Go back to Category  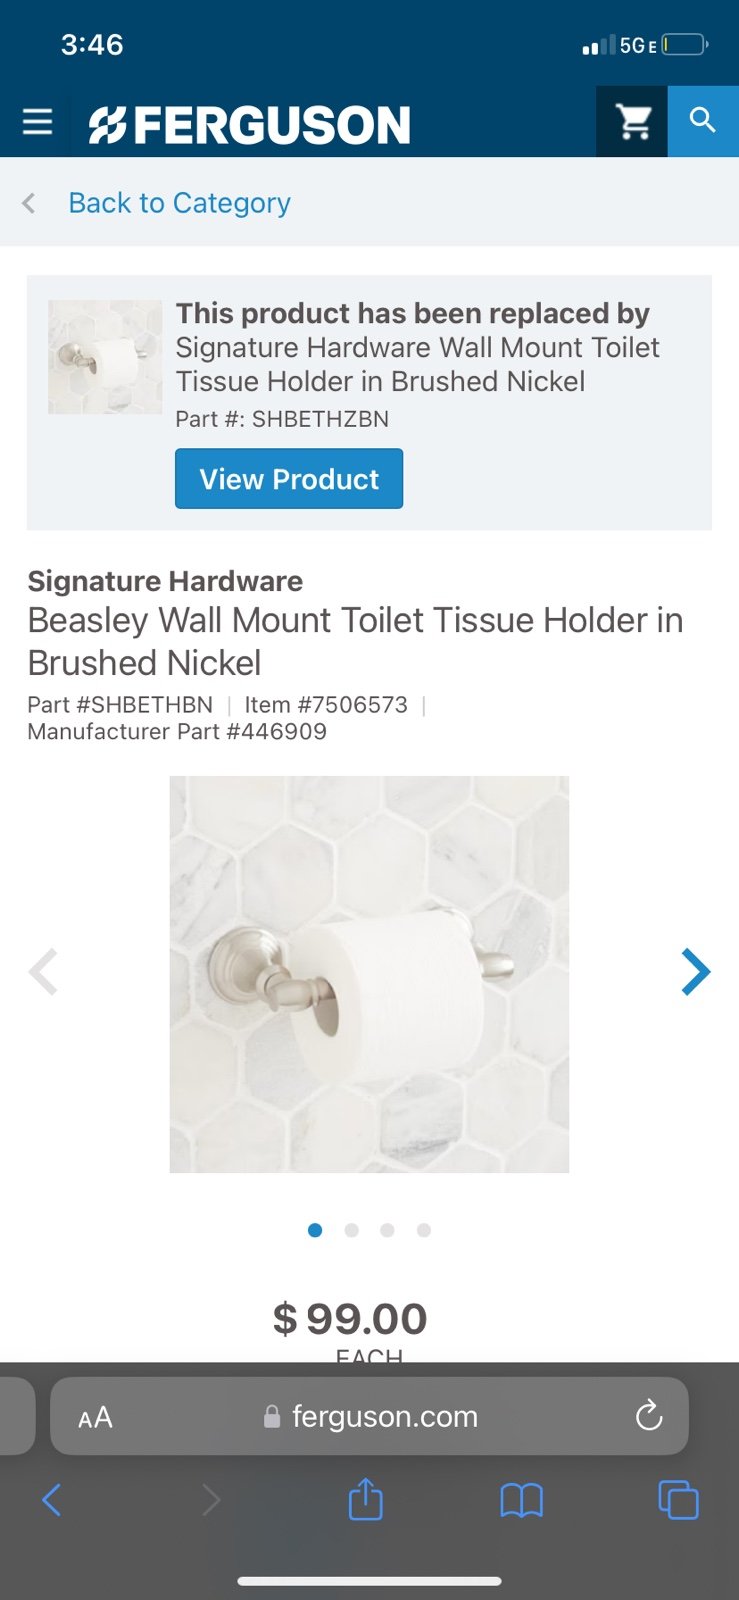tap(179, 203)
